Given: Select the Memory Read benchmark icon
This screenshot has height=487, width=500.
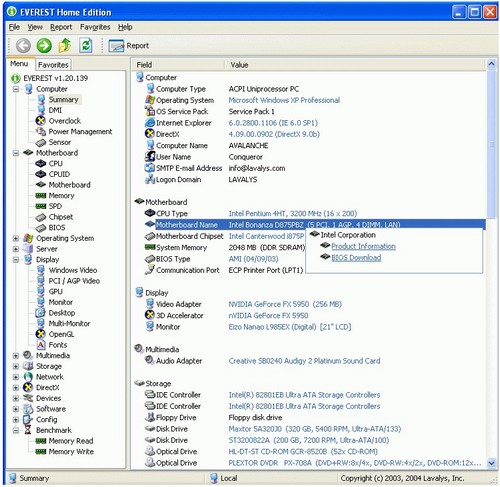Looking at the screenshot, I should coord(41,441).
